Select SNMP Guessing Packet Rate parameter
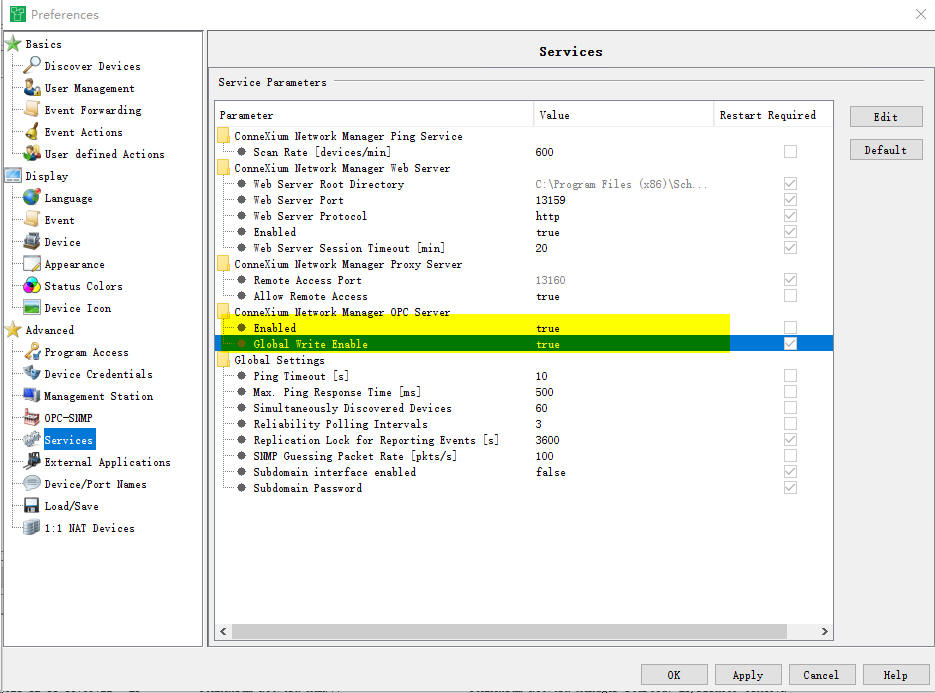 (x=355, y=456)
